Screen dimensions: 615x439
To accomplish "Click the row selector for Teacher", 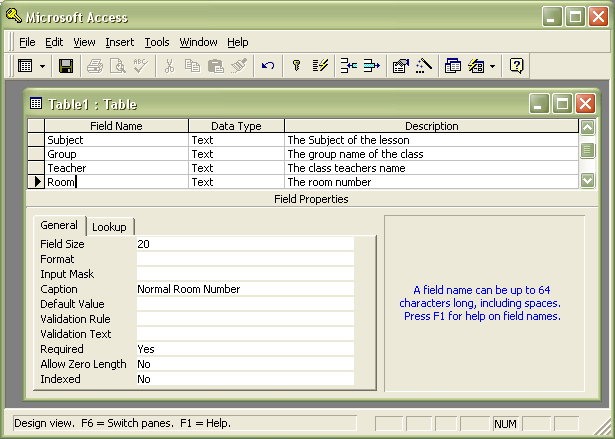I will pyautogui.click(x=36, y=168).
